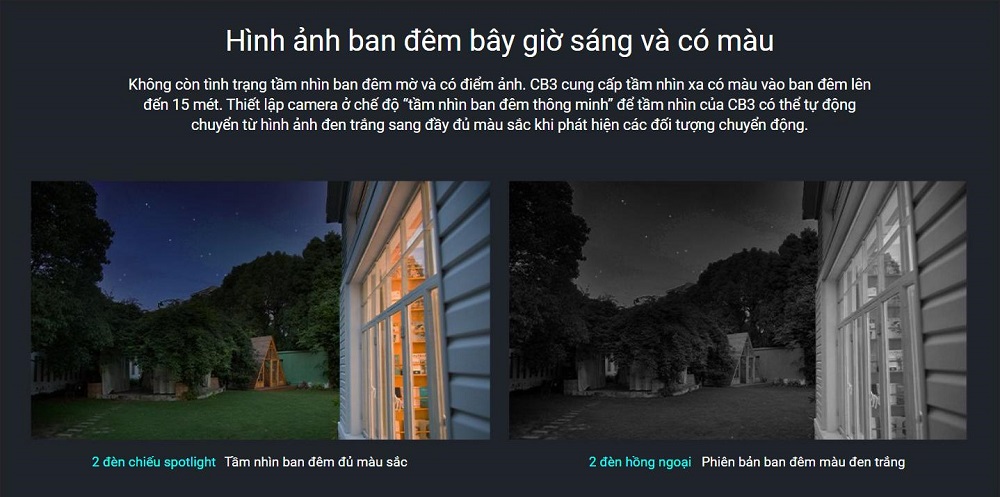Click the grey A-frame hut in the monochrome image
Viewport: 1000px width, 497px height.
[x=745, y=359]
